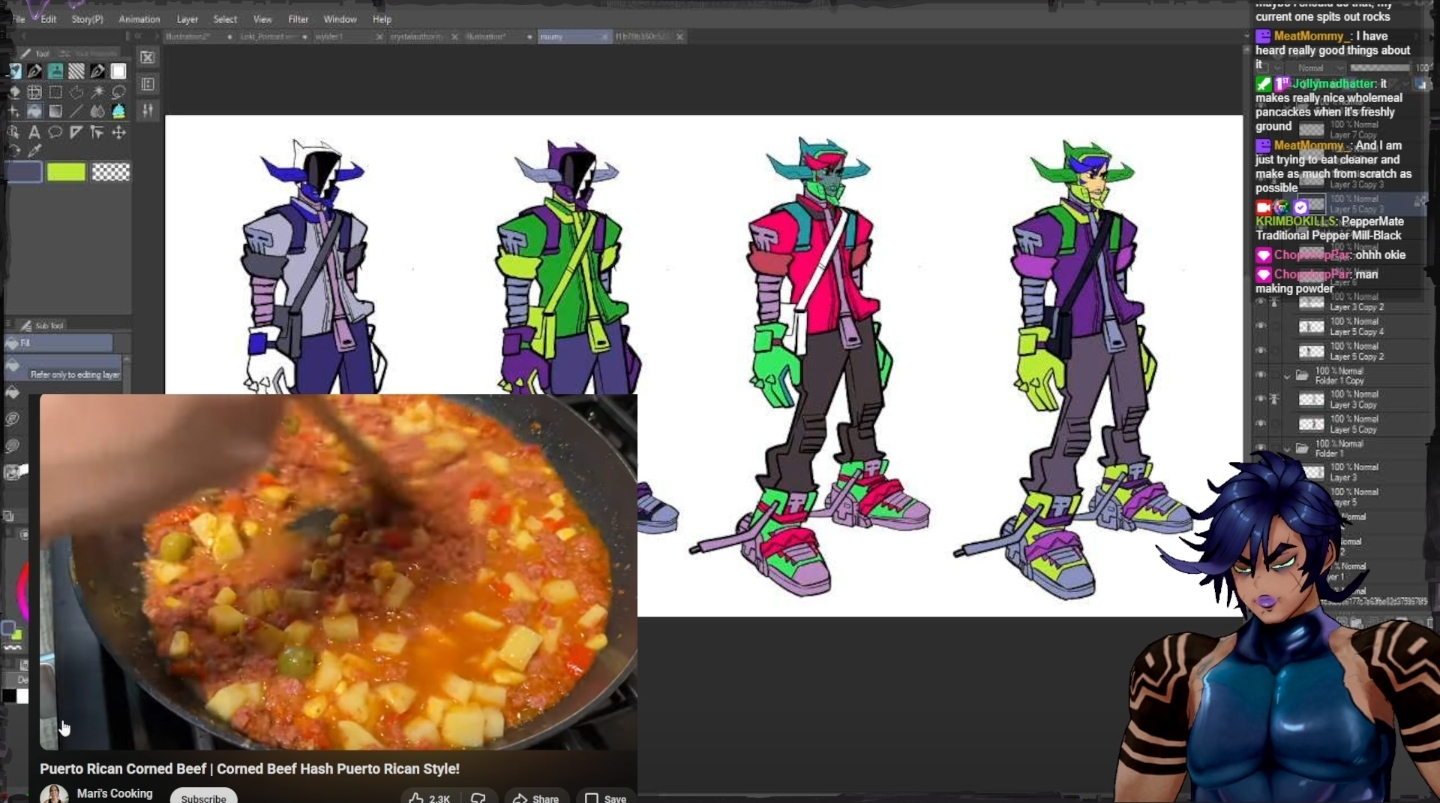Screen dimensions: 1440x803
Task: Select the four-arrow Move tool
Action: [x=118, y=132]
